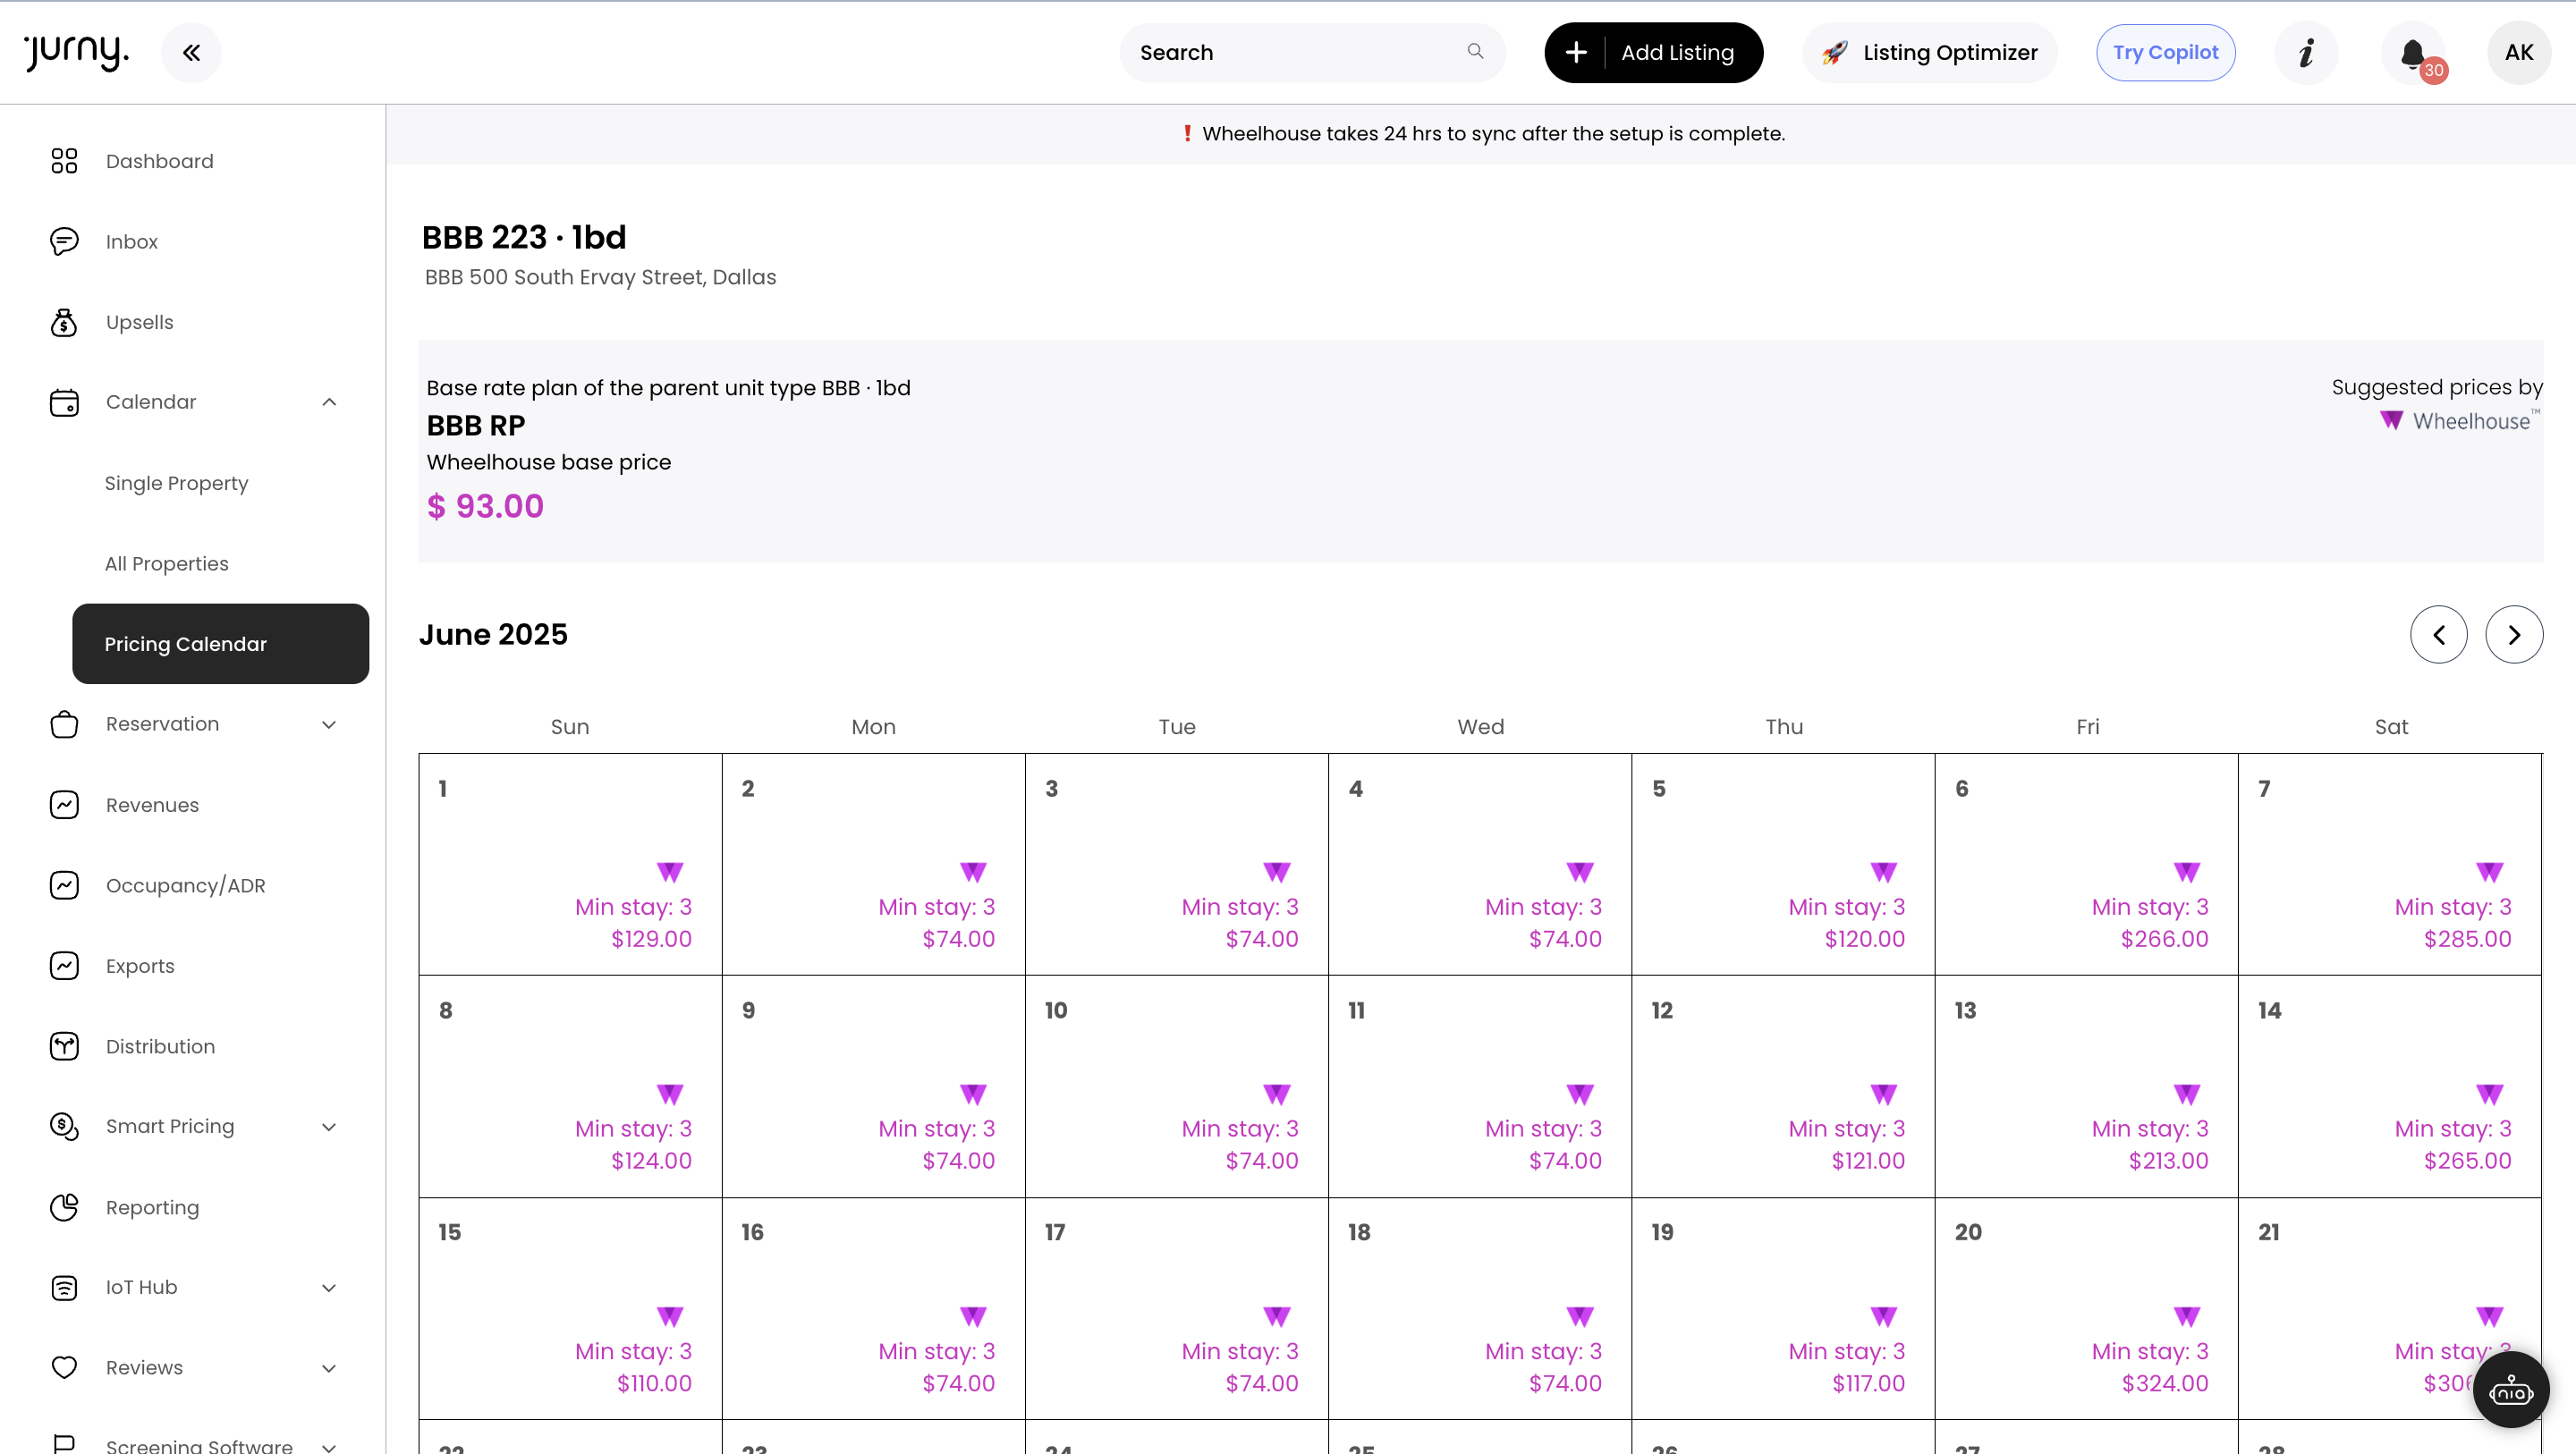Open All Properties calendar
The height and width of the screenshot is (1454, 2576).
click(x=166, y=563)
